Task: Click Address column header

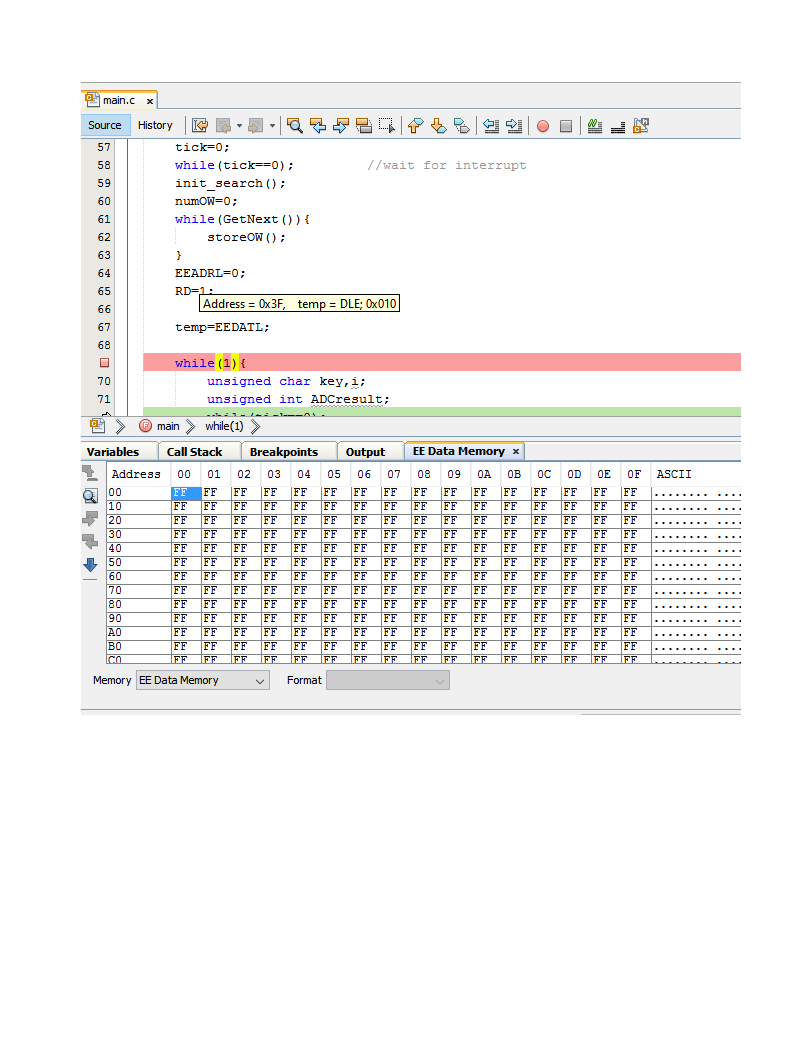Action: click(136, 474)
